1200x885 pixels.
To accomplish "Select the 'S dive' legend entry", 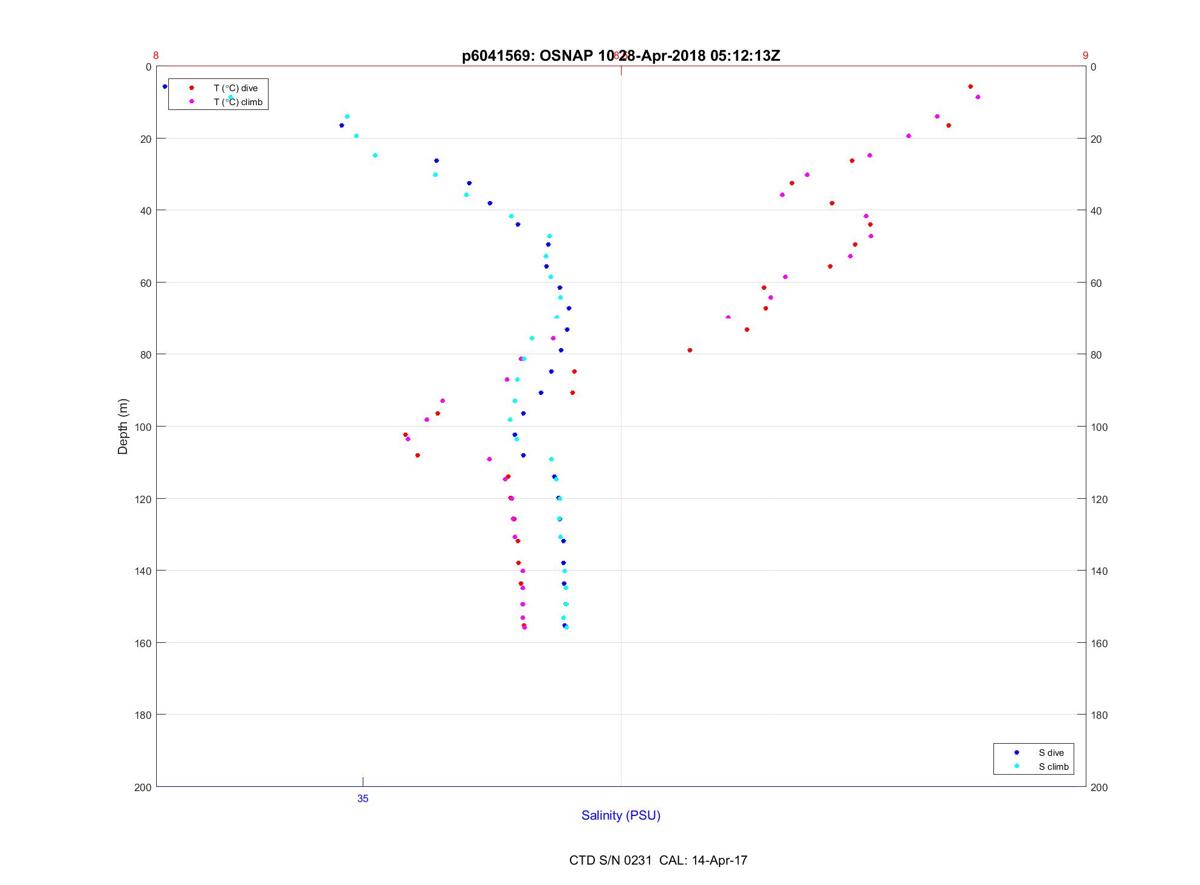I will (1050, 752).
